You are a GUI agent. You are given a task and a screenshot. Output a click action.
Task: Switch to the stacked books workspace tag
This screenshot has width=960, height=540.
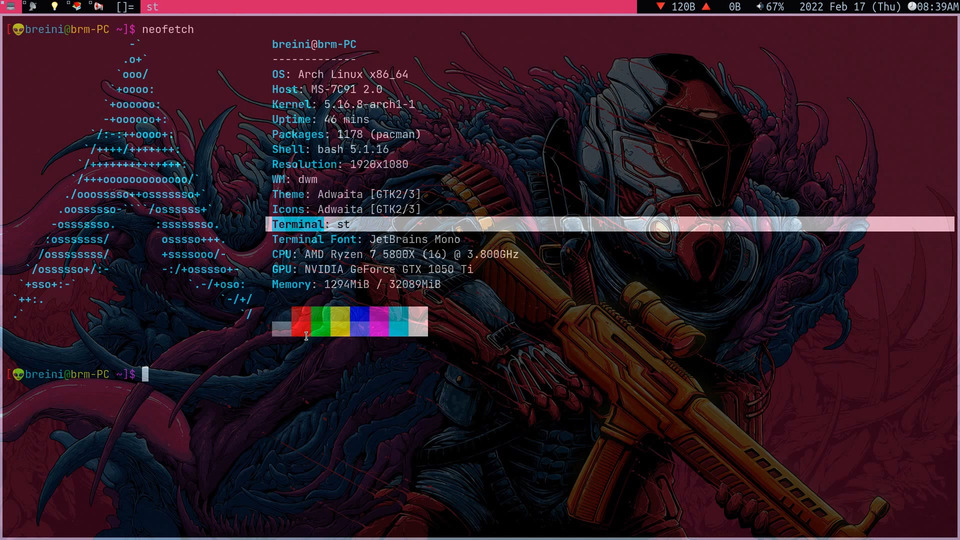76,7
